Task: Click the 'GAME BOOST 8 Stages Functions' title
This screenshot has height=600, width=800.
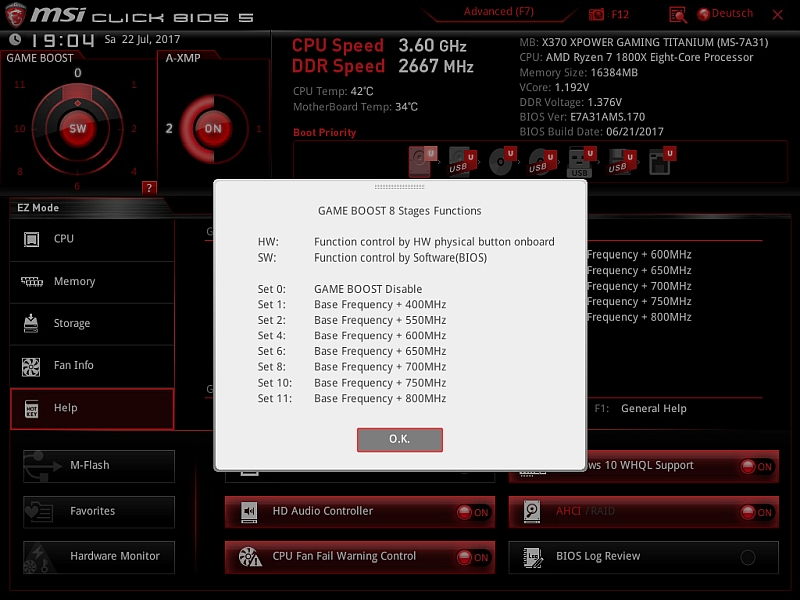Action: 399,211
